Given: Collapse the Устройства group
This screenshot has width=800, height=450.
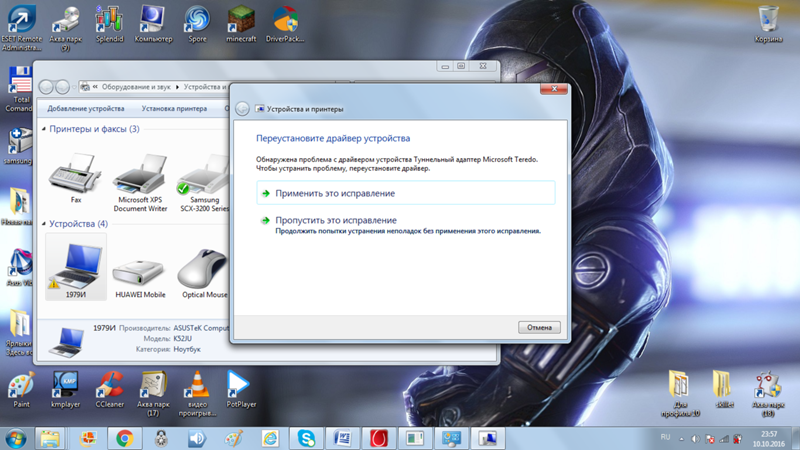Looking at the screenshot, I should 44,223.
